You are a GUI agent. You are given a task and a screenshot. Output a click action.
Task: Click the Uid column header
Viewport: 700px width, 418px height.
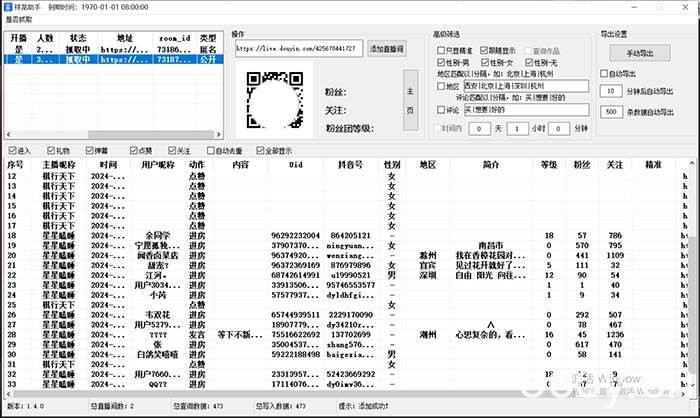point(296,165)
